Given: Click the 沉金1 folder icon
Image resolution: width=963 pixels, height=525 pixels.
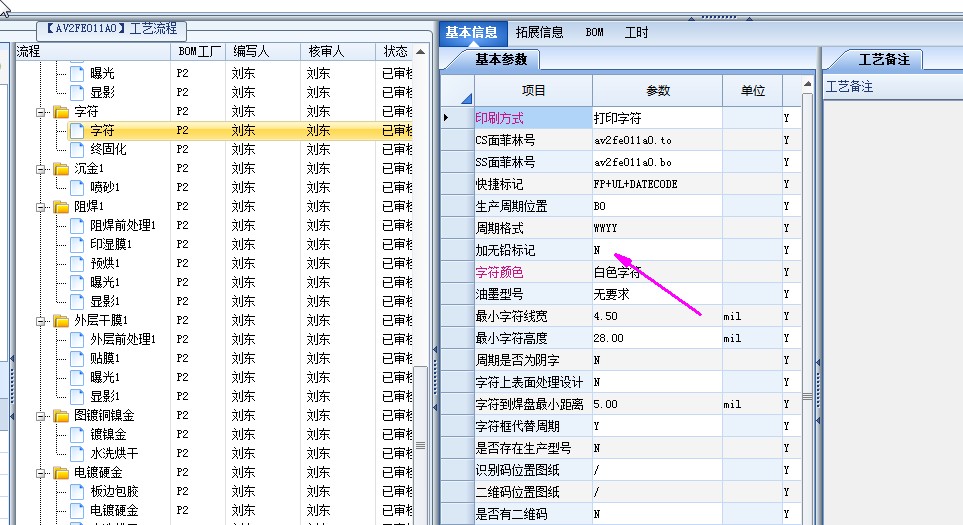Looking at the screenshot, I should pyautogui.click(x=61, y=169).
